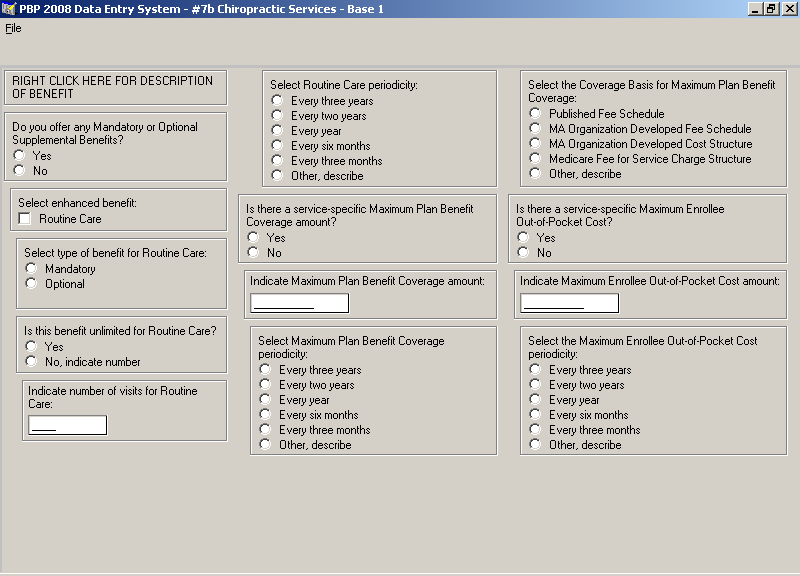Open the File menu
The width and height of the screenshot is (800, 576).
[13, 28]
